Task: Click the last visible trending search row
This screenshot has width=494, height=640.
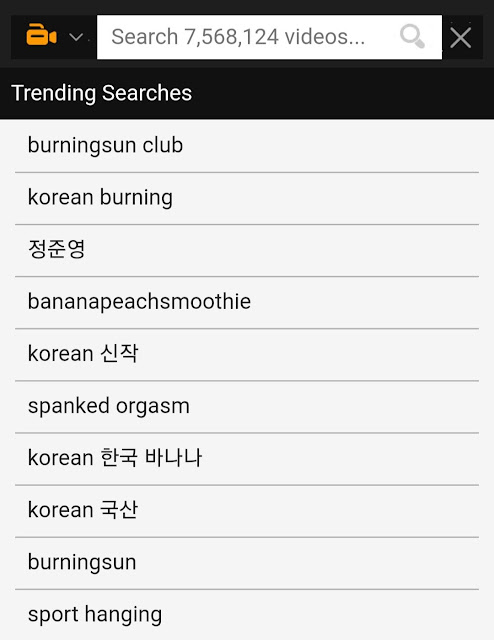Action: coord(247,615)
